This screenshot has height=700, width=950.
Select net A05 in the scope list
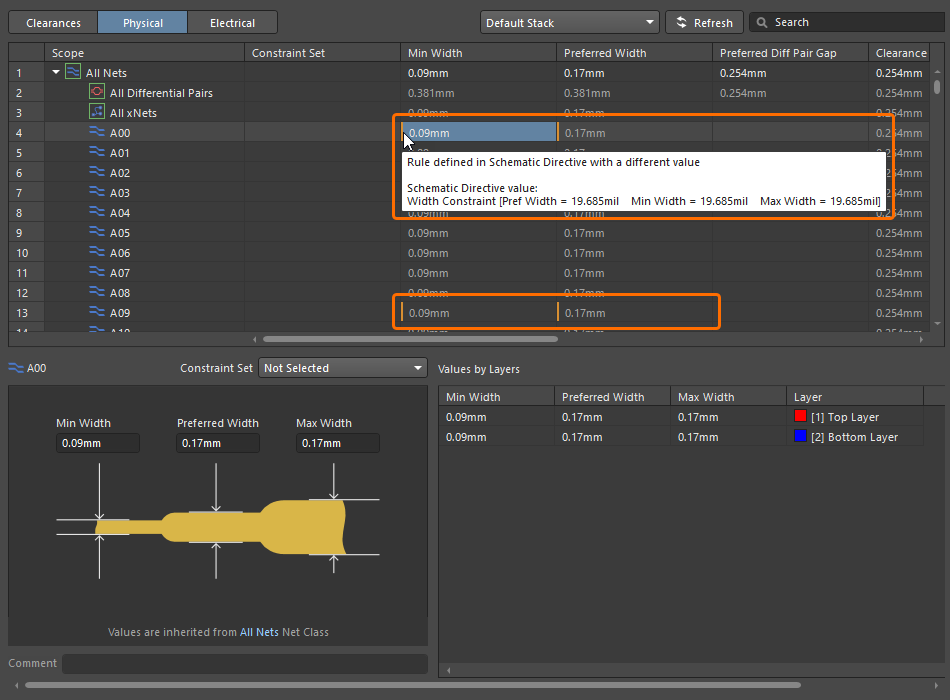tap(120, 233)
